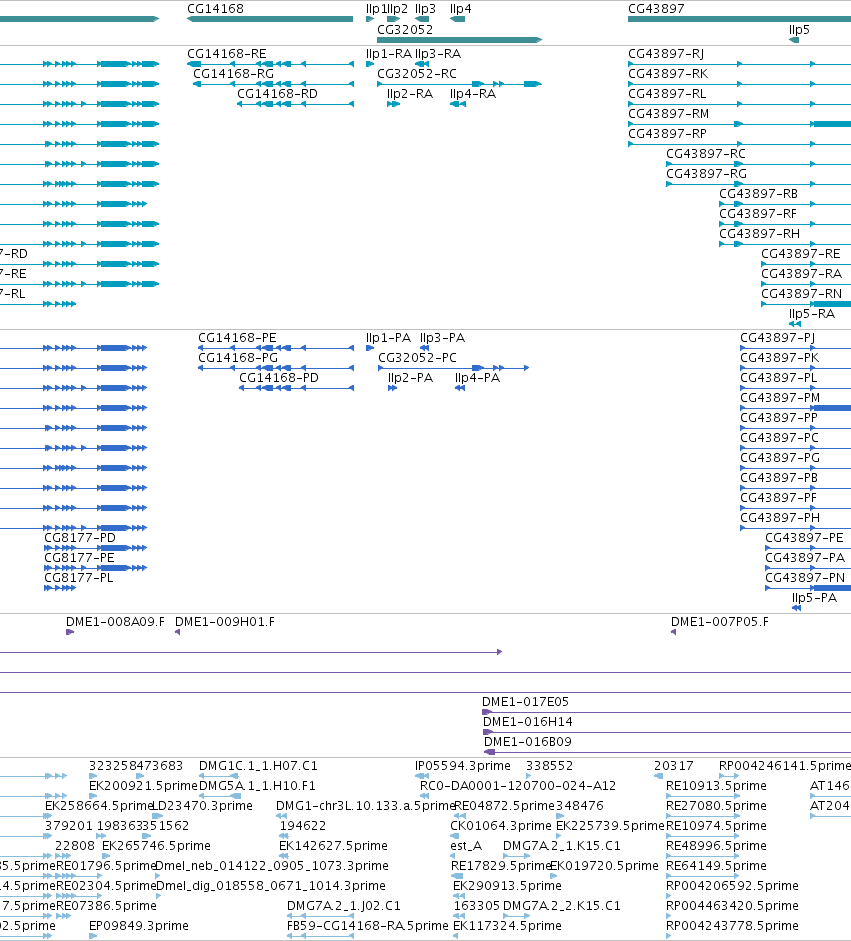Click transcript Ilp4-RA label
The width and height of the screenshot is (851, 941).
pyautogui.click(x=473, y=94)
